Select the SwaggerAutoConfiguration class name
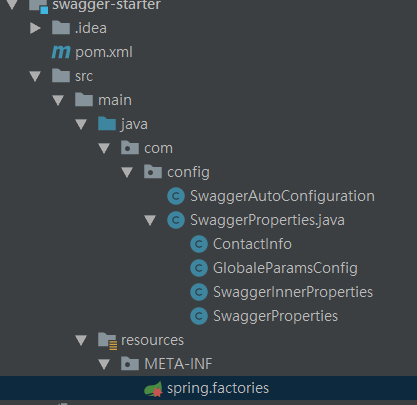The height and width of the screenshot is (405, 417). (x=282, y=196)
